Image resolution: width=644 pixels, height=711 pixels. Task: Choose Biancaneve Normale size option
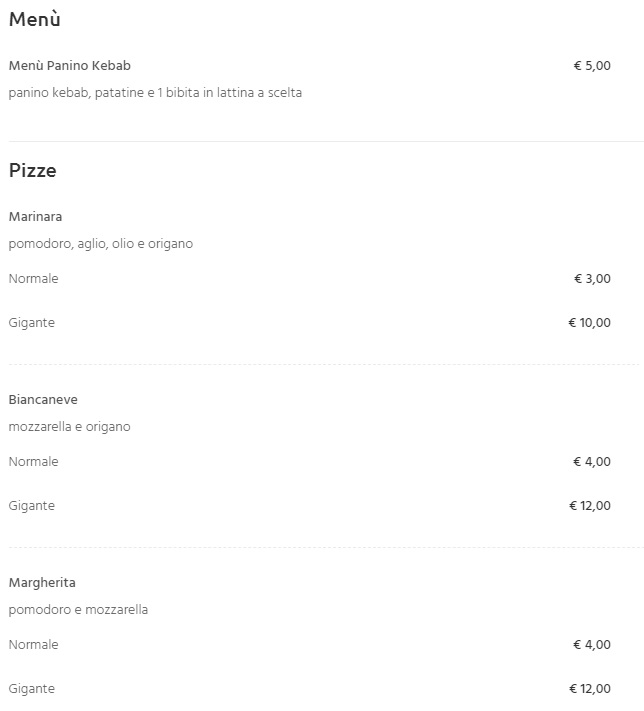coord(34,462)
